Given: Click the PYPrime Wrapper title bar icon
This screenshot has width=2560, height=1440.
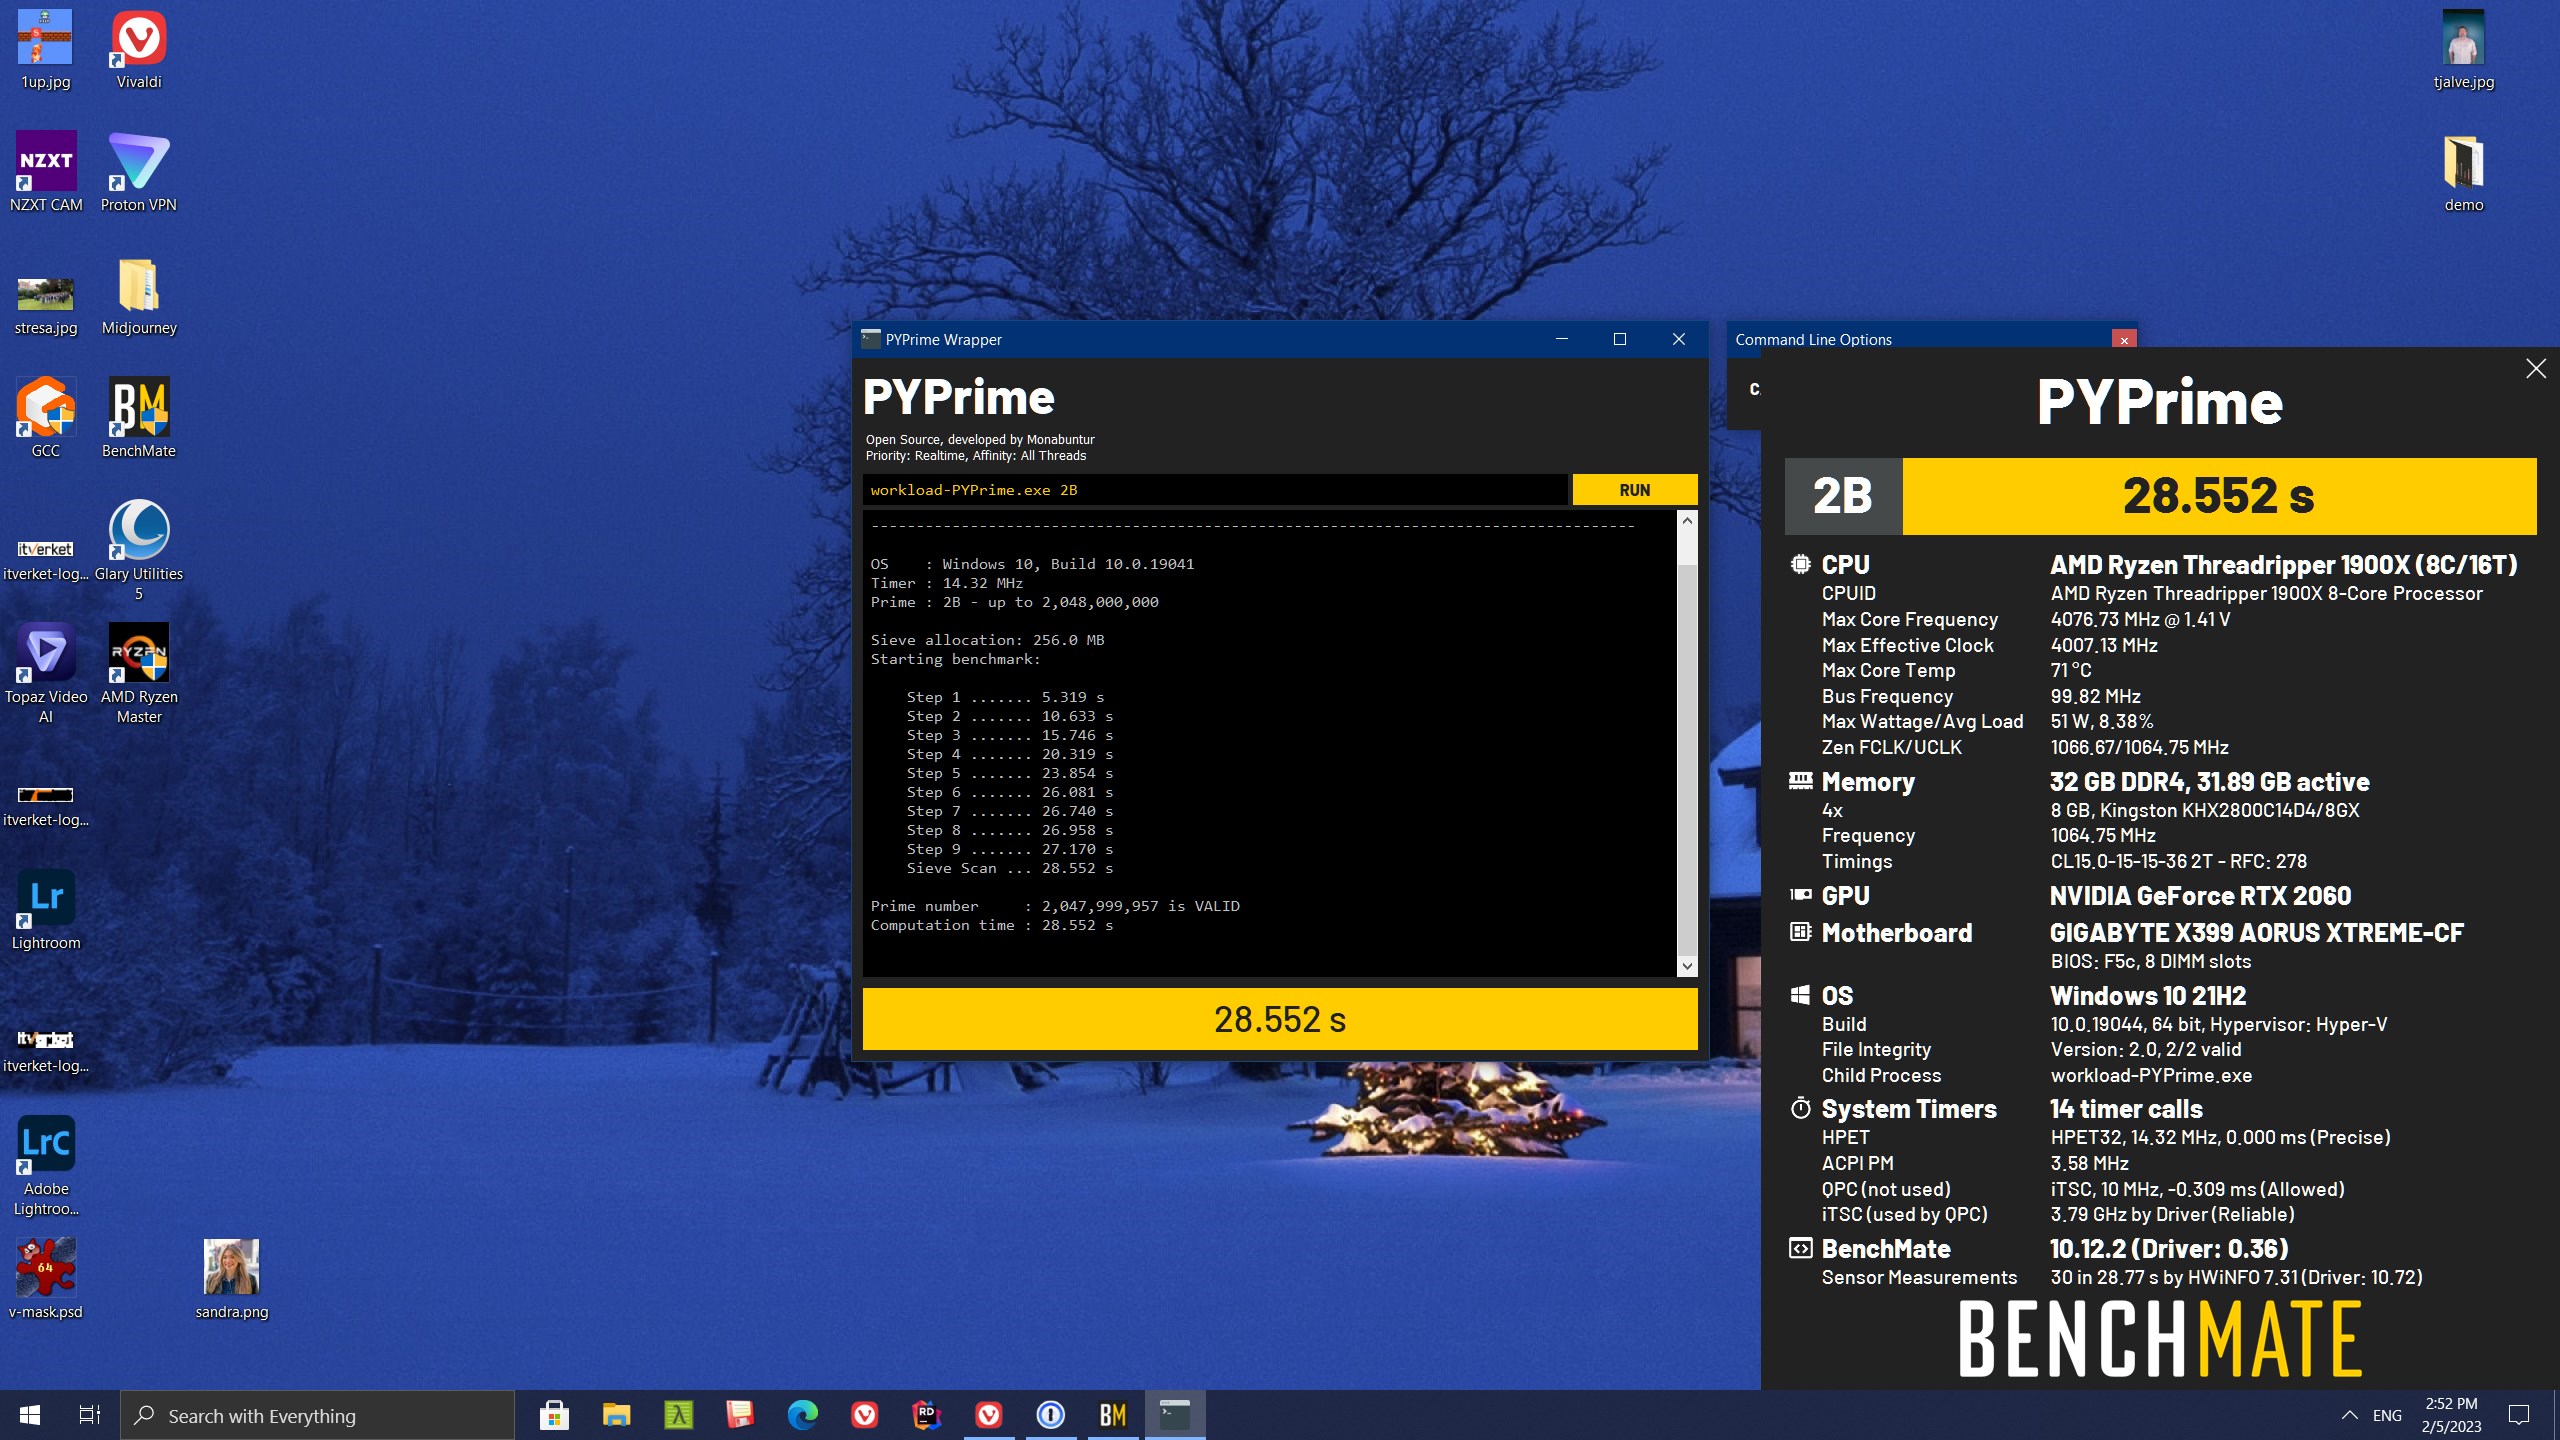Looking at the screenshot, I should pyautogui.click(x=870, y=339).
